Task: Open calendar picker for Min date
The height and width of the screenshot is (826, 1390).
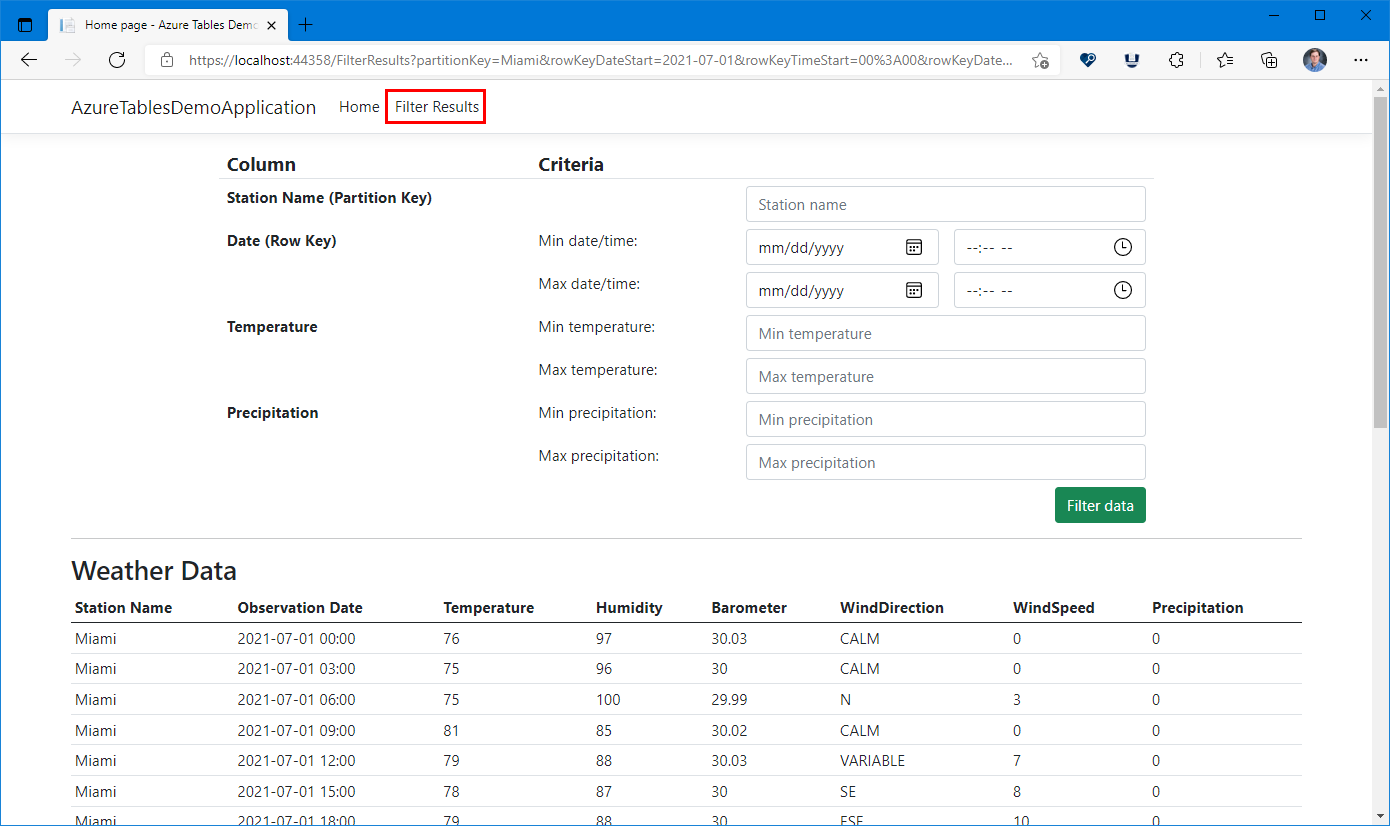Action: pyautogui.click(x=913, y=247)
